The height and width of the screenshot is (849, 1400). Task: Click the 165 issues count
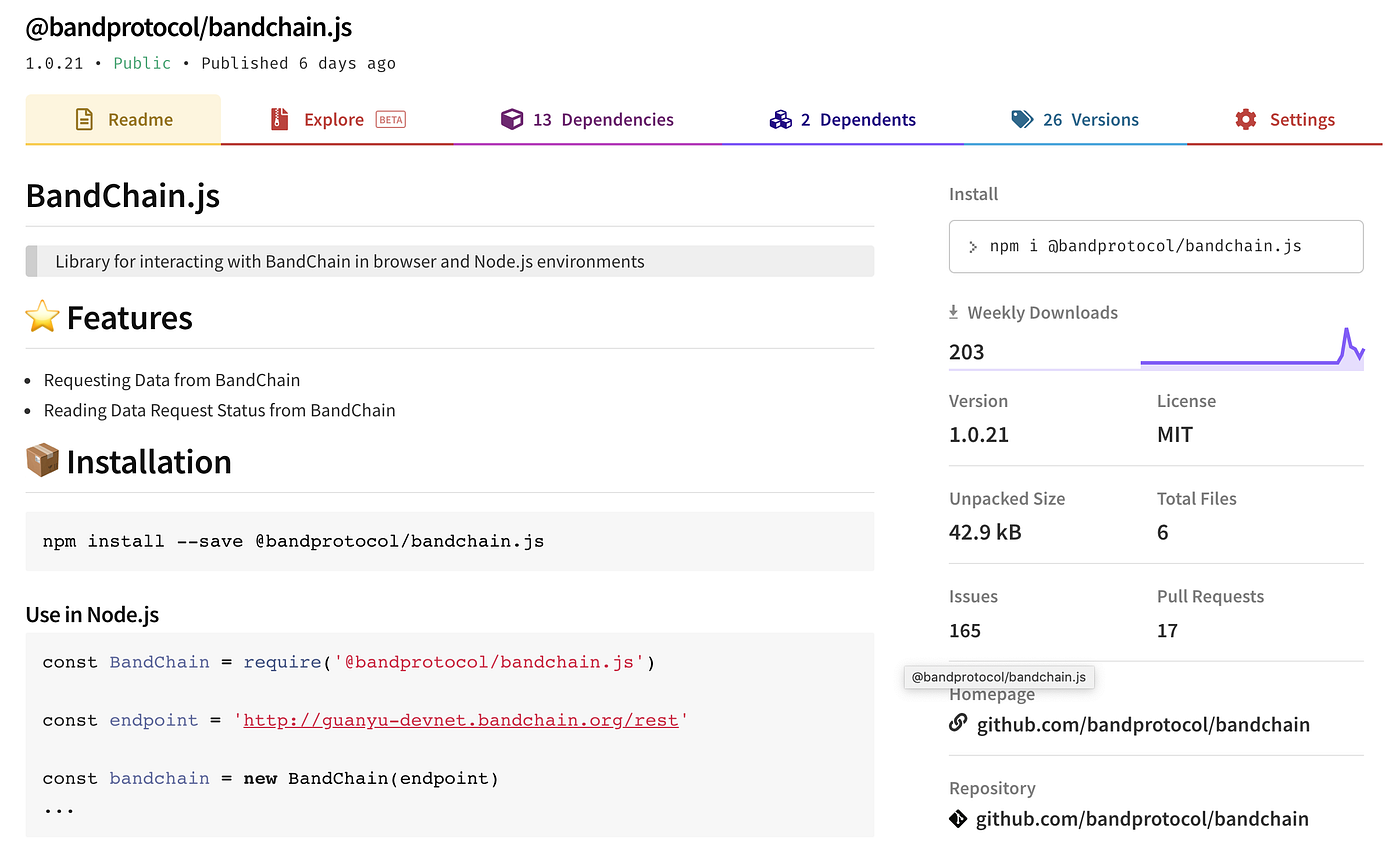pos(965,631)
